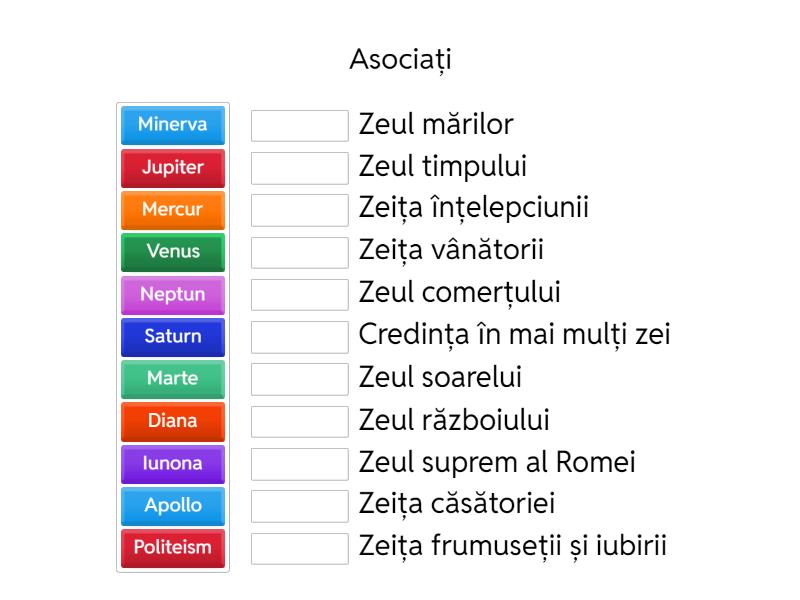The image size is (800, 600).
Task: Select the Jupiter tile
Action: tap(172, 168)
